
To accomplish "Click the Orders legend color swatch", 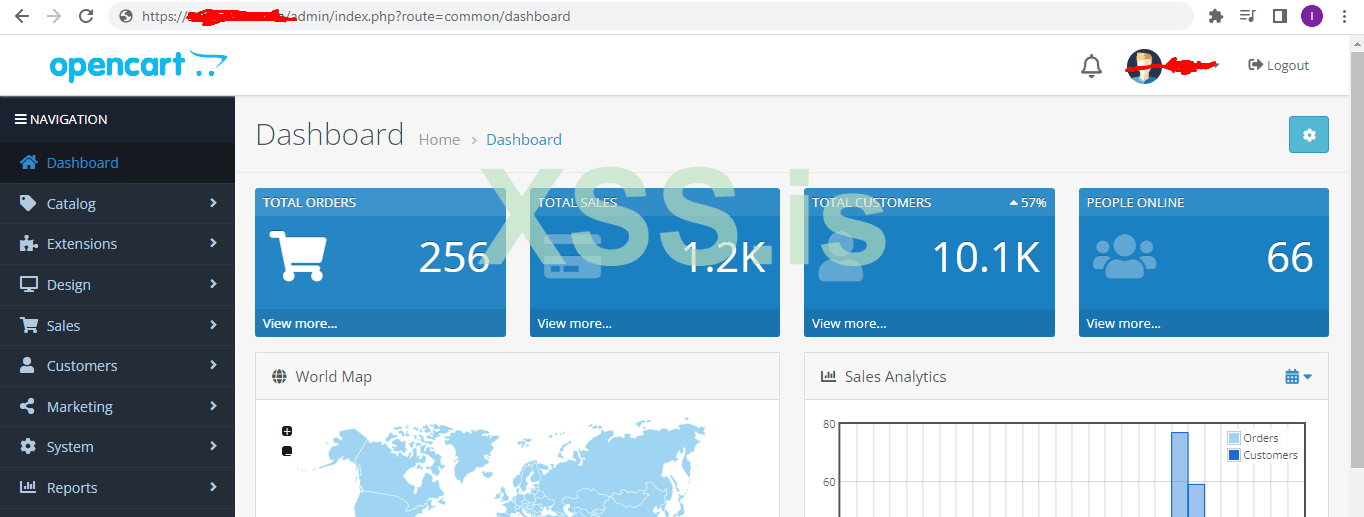I will point(1234,438).
